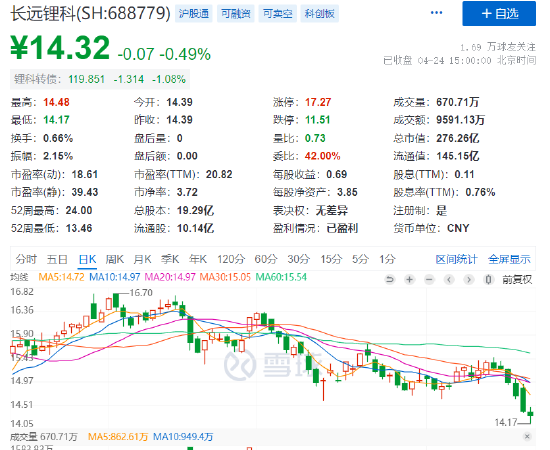Click the 成交量 670.71万 volume panel label
This screenshot has height=450, width=550.
(x=44, y=437)
